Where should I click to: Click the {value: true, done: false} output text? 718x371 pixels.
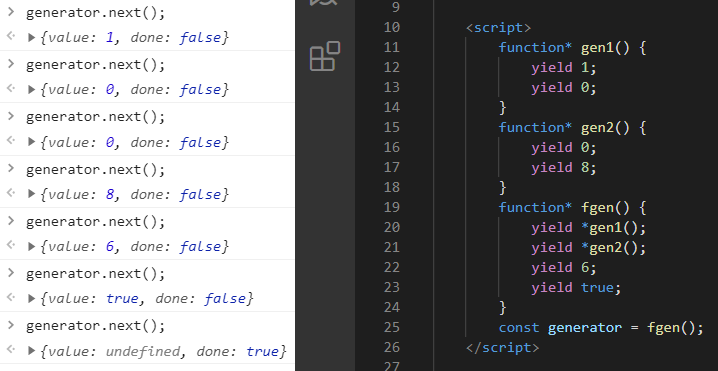pos(147,299)
